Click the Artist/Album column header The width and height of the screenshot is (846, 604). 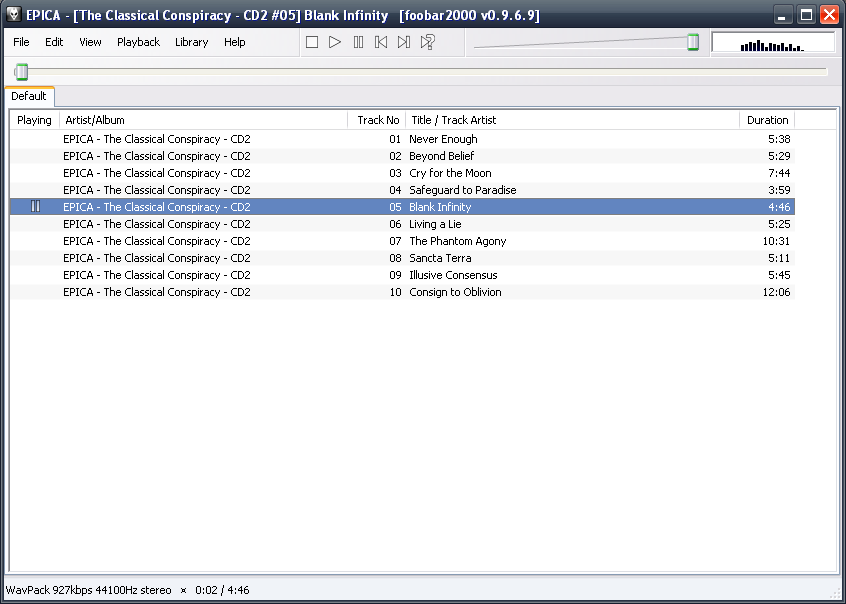coord(200,120)
